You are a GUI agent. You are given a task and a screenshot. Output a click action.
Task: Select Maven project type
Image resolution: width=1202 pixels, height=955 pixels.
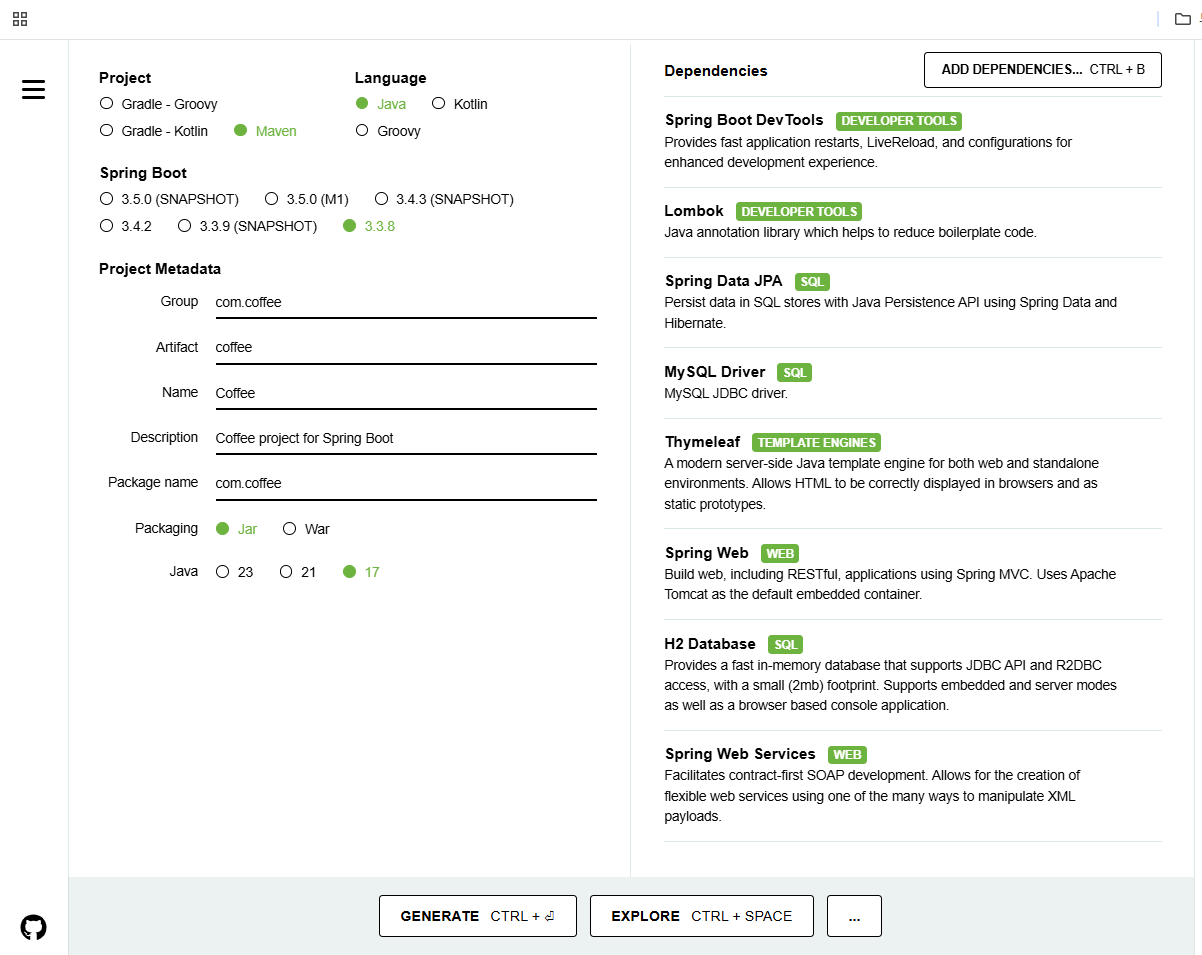pos(265,131)
